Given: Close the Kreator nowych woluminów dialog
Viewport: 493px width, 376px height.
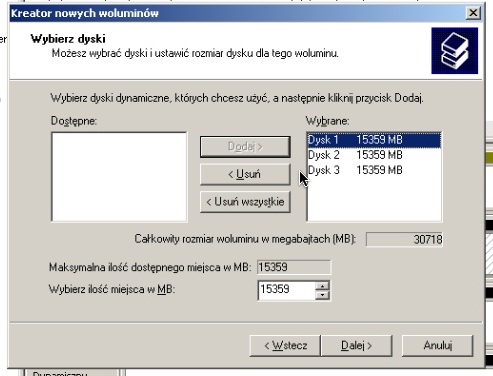Looking at the screenshot, I should (x=473, y=13).
